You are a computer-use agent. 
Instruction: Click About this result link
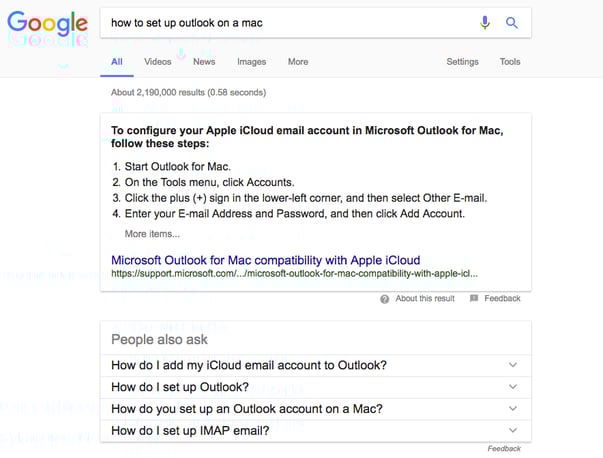tap(425, 298)
